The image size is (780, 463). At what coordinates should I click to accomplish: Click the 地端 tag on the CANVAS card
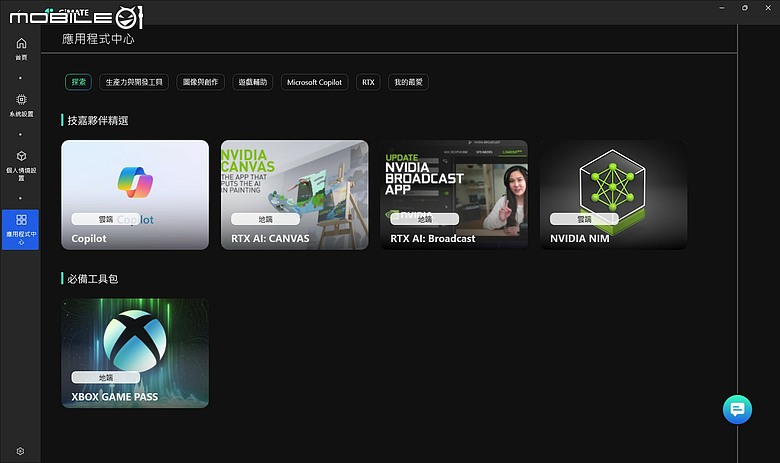[x=266, y=219]
